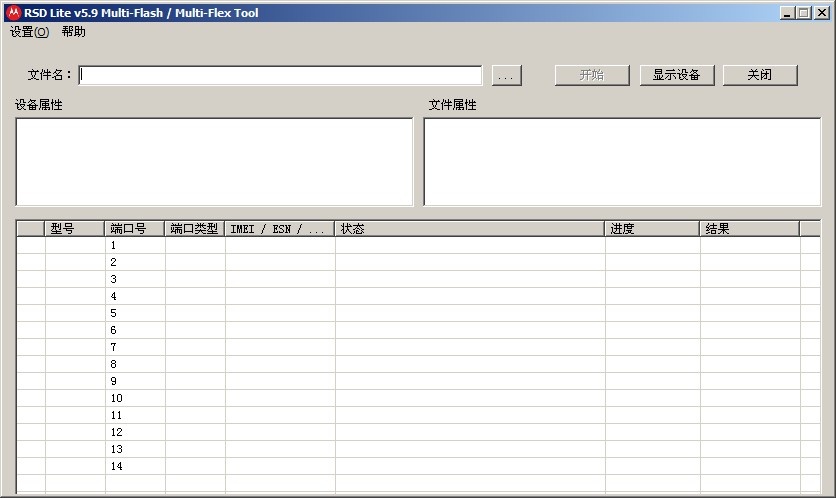Image resolution: width=836 pixels, height=498 pixels.
Task: Click the 进度 column header
Action: click(652, 229)
